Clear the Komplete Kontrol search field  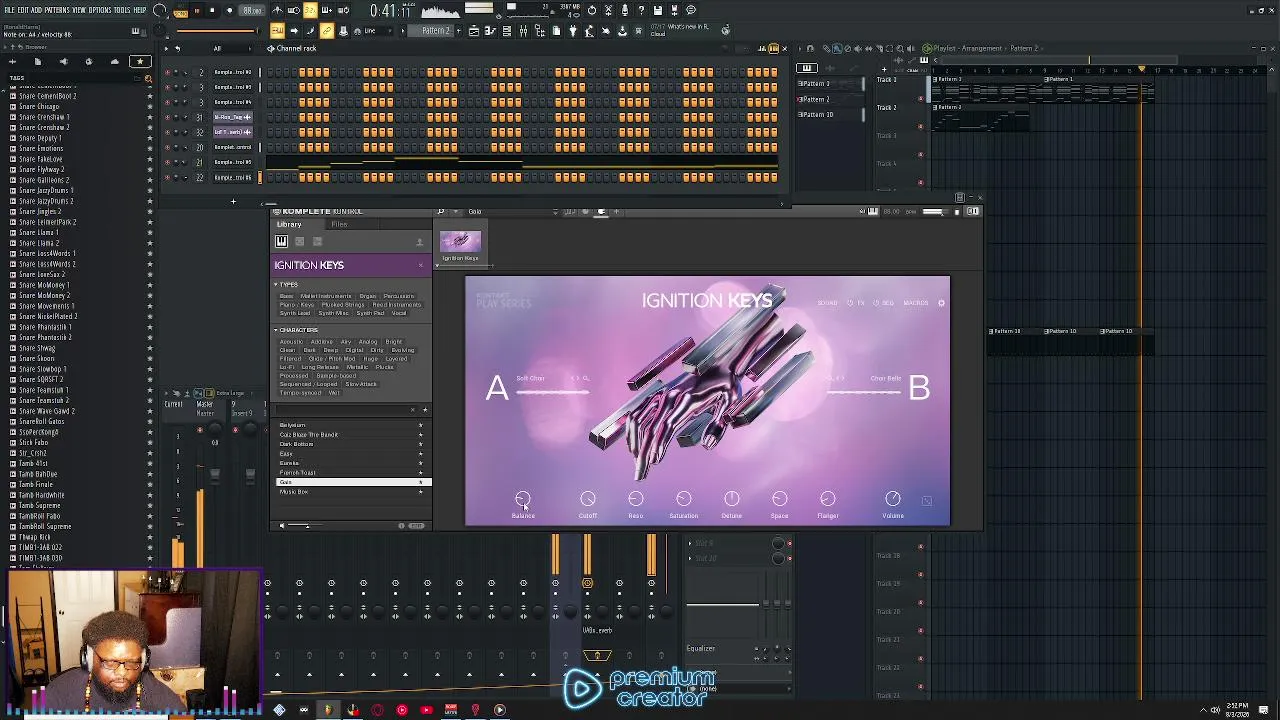click(x=413, y=410)
